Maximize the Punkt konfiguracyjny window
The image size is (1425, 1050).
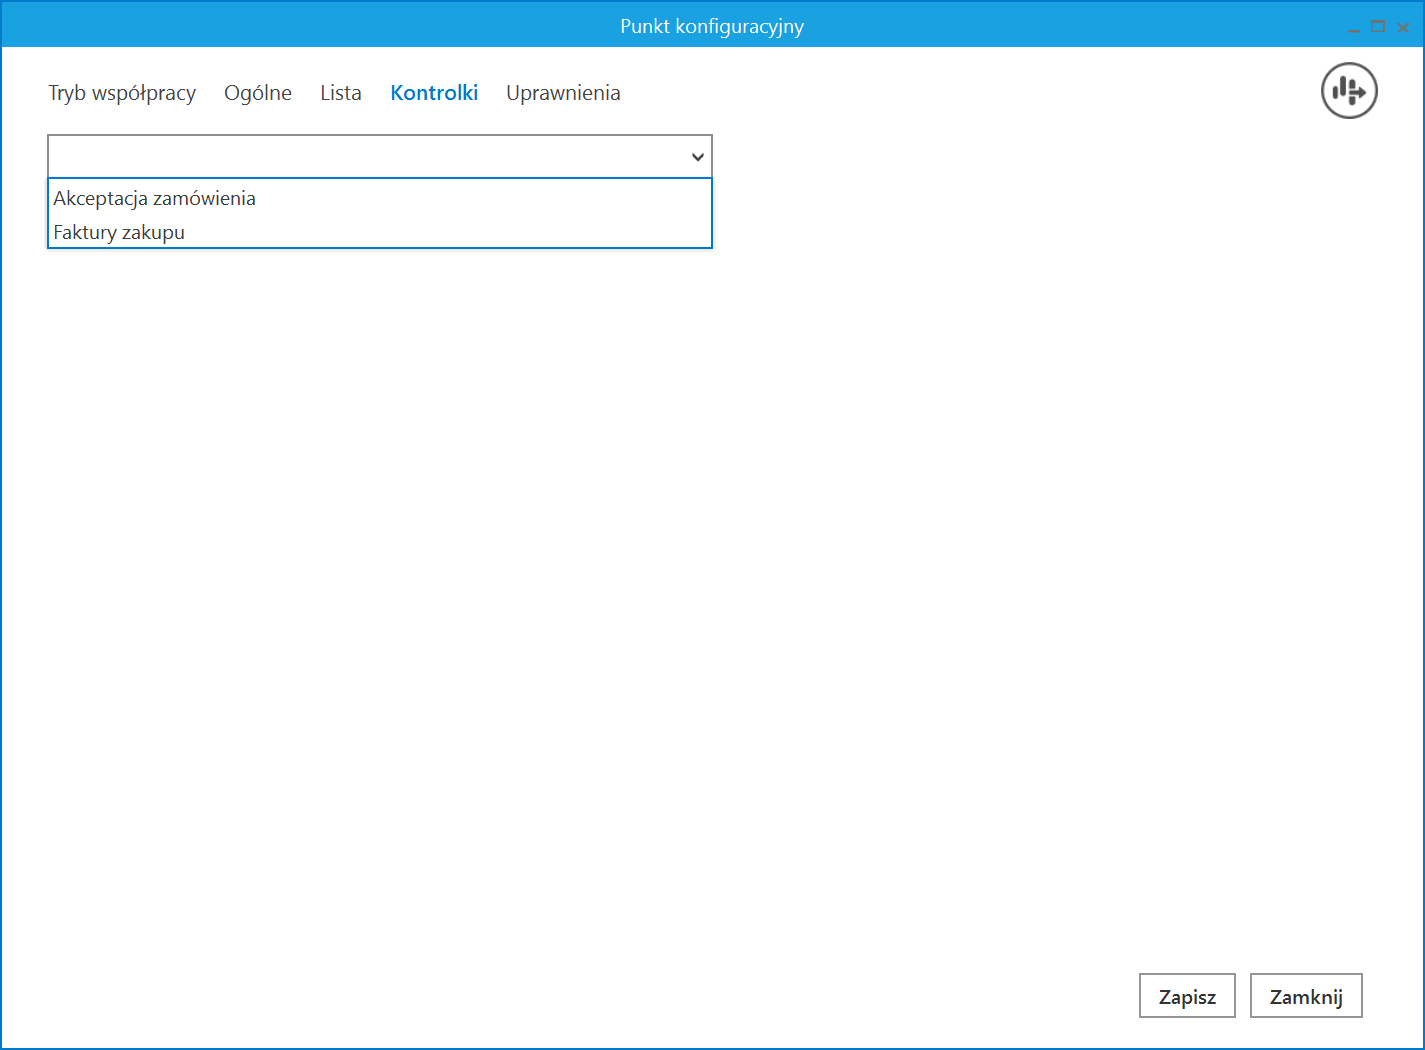1378,27
